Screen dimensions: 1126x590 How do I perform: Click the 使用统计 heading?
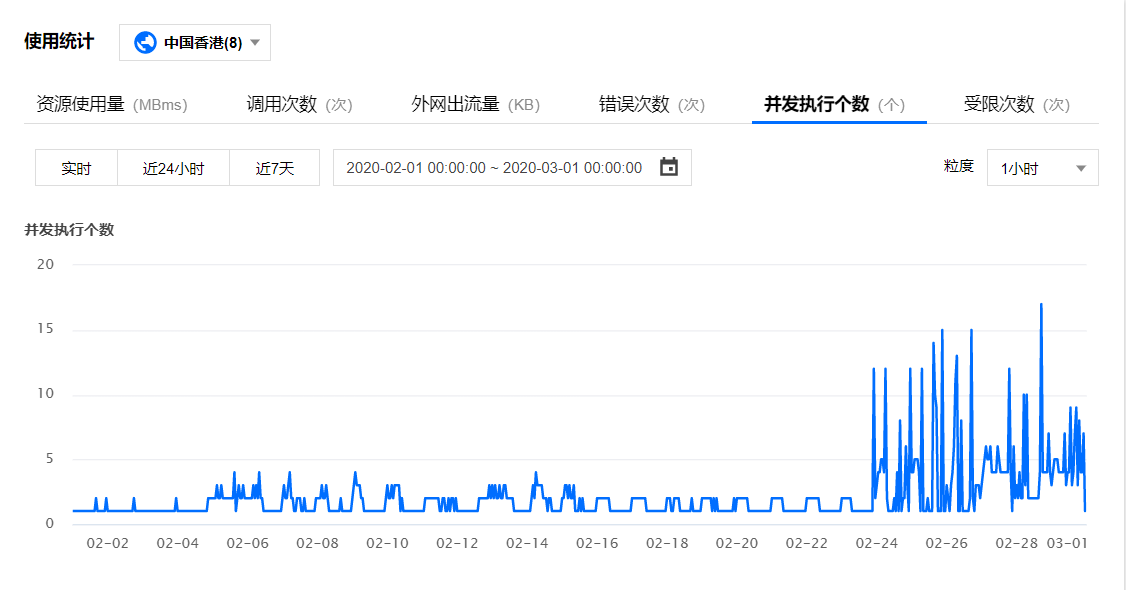coord(59,42)
